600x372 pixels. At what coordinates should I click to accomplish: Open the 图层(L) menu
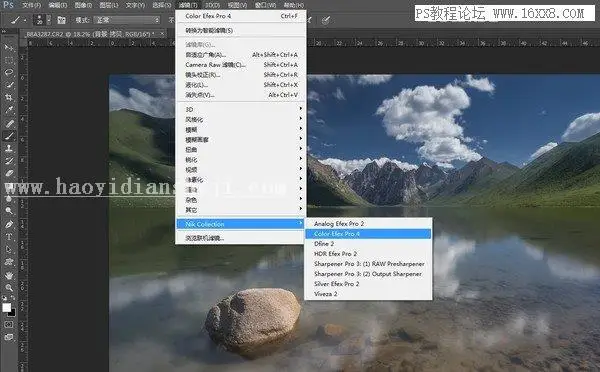pos(109,5)
